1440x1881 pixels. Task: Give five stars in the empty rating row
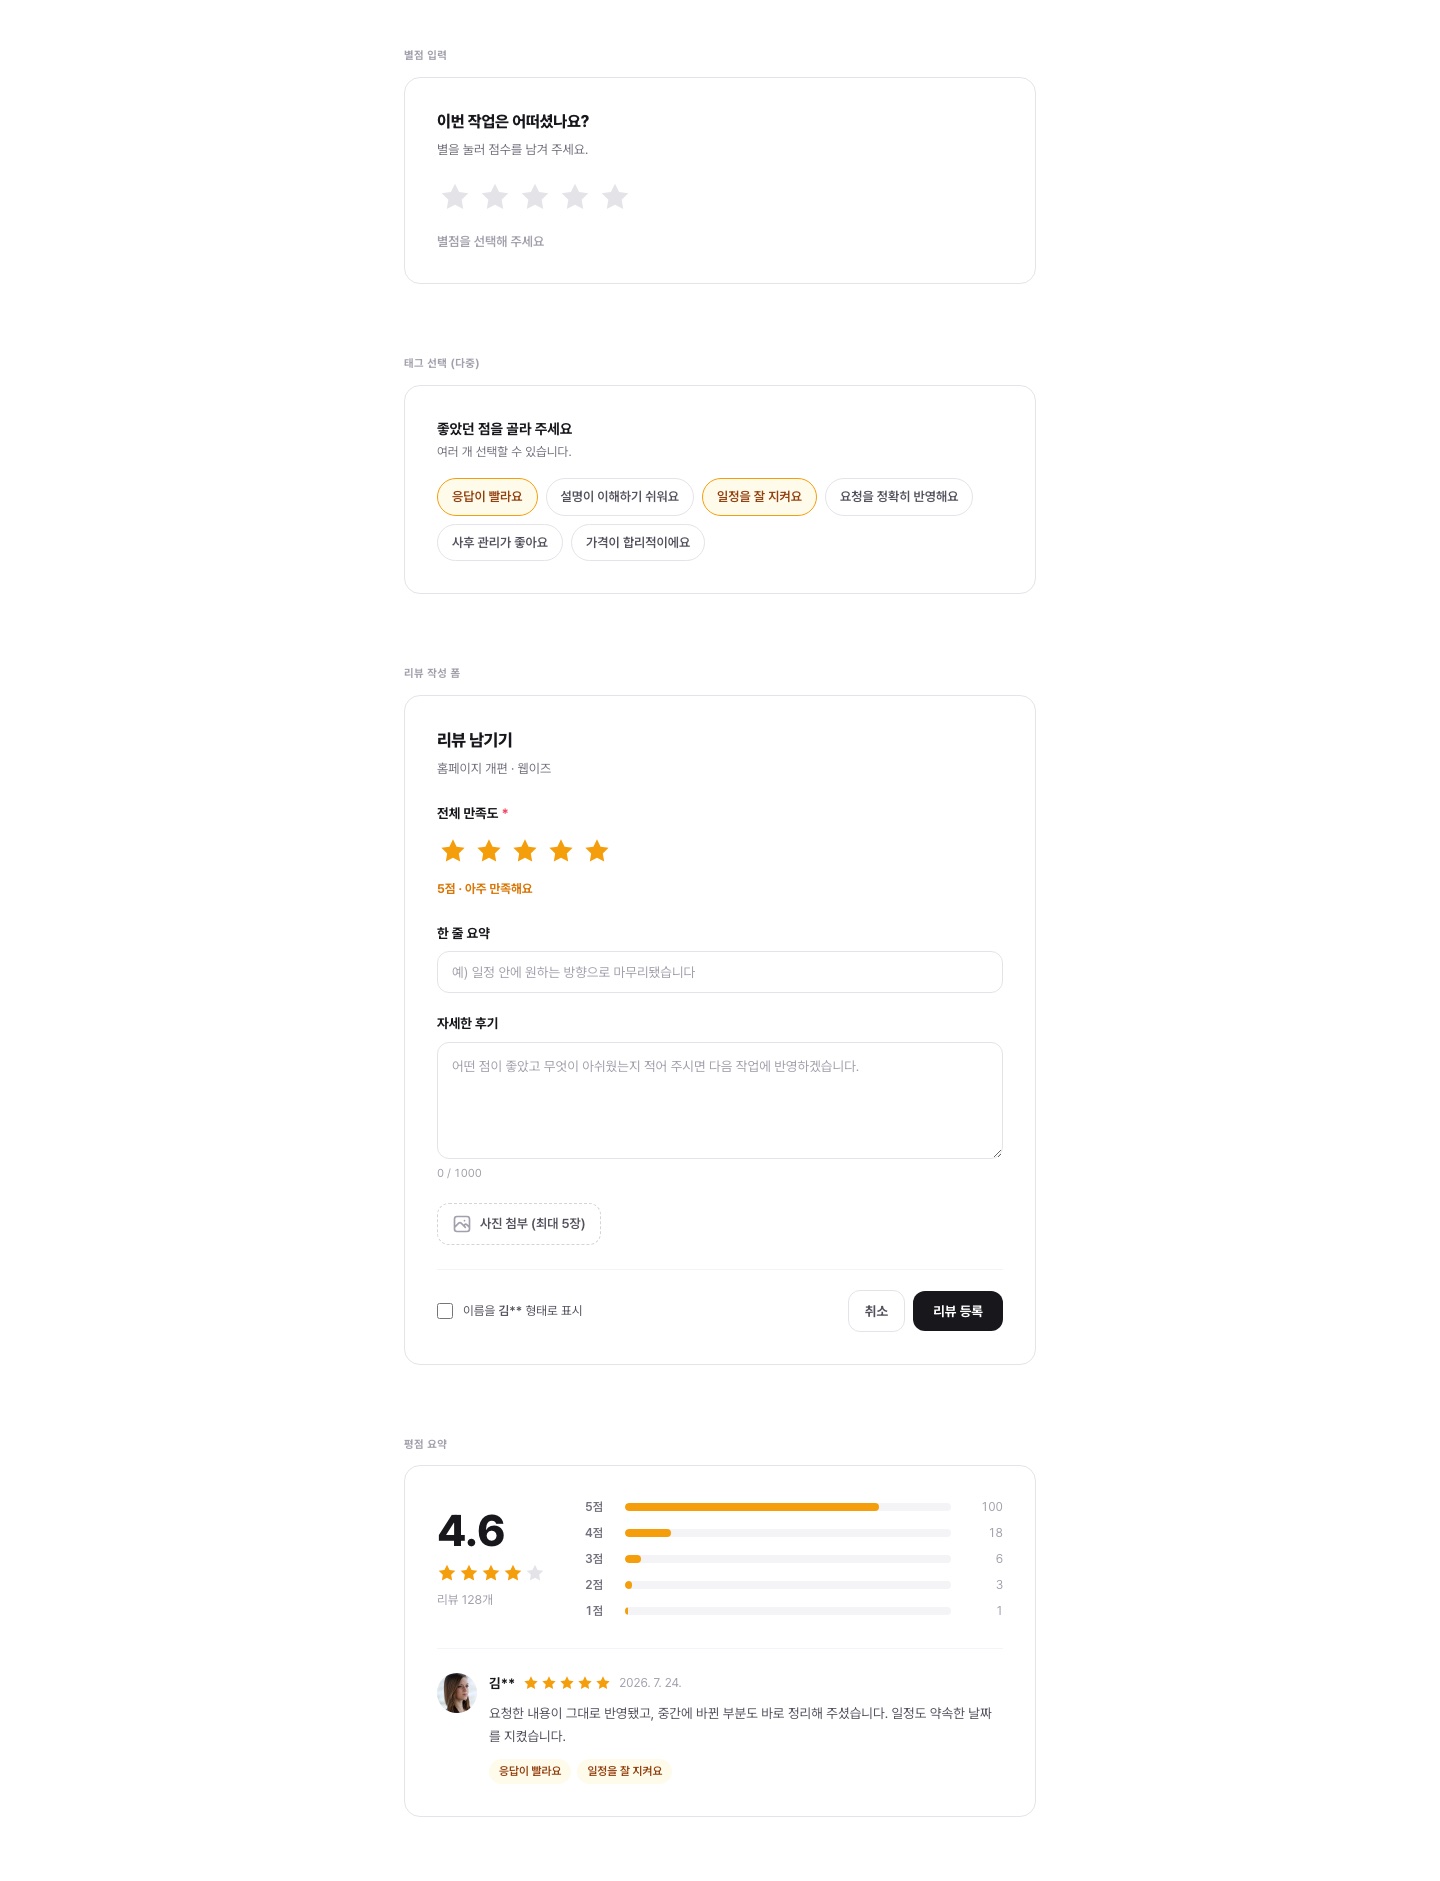coord(615,197)
